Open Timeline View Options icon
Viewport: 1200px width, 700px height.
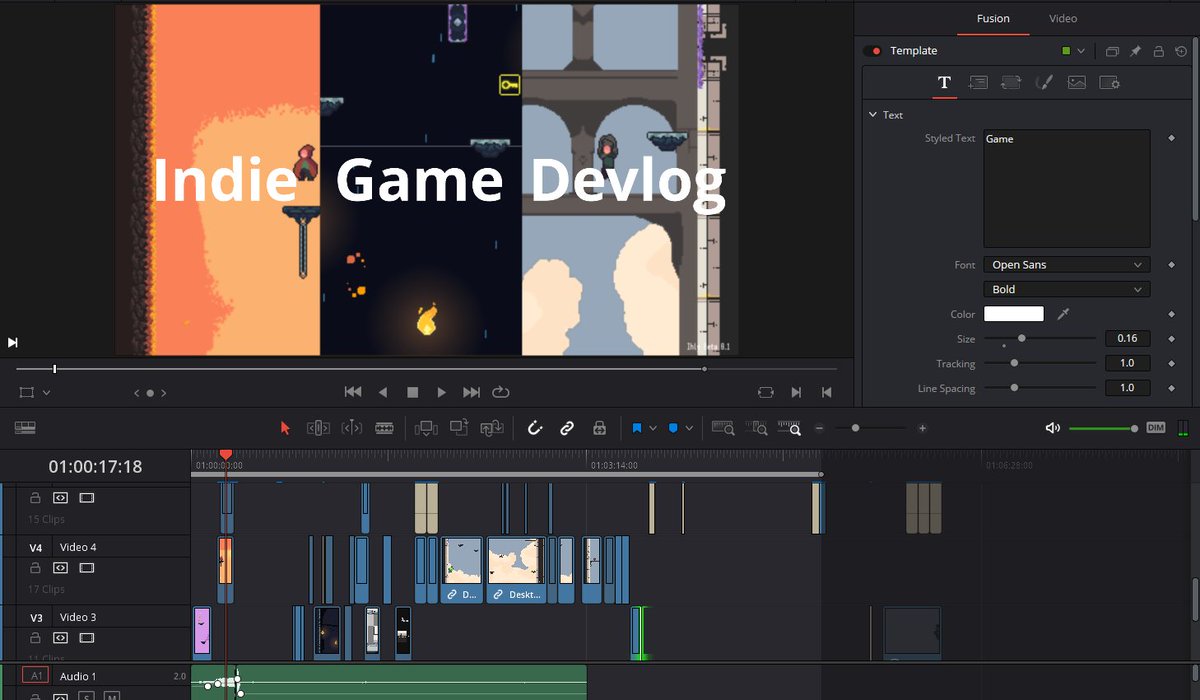pyautogui.click(x=25, y=428)
